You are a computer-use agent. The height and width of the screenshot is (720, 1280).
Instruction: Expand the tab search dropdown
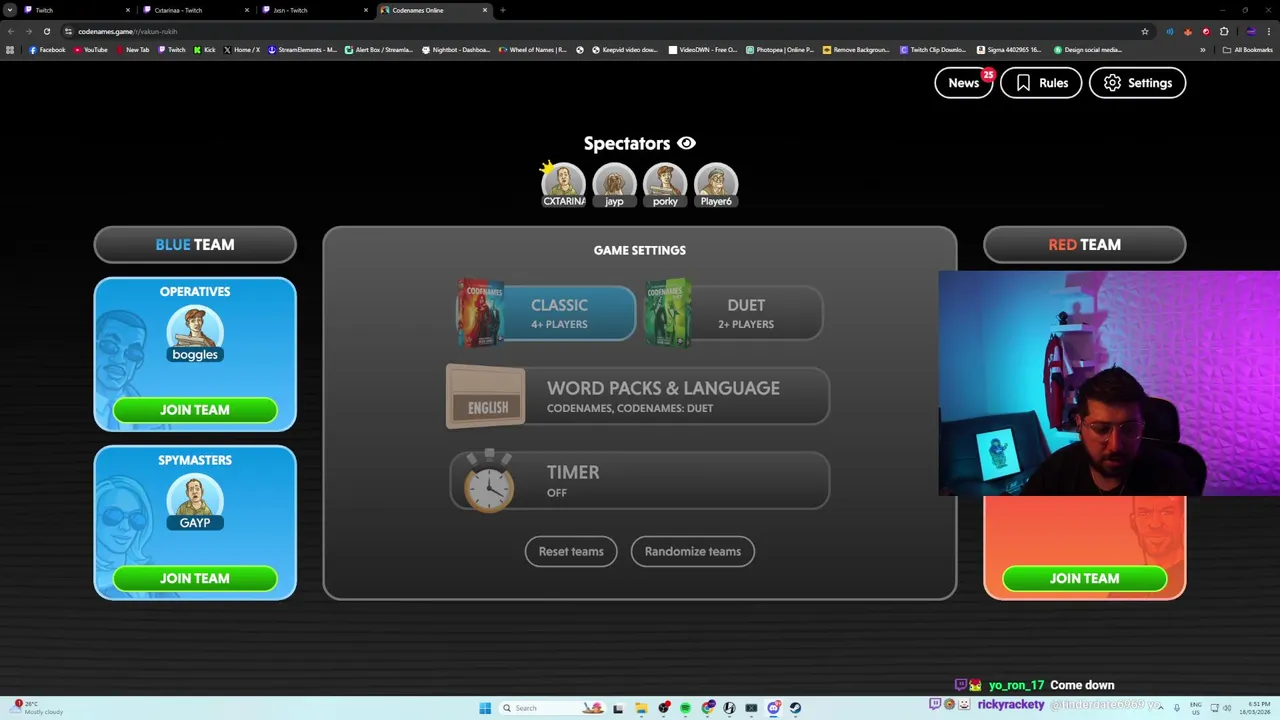point(10,10)
